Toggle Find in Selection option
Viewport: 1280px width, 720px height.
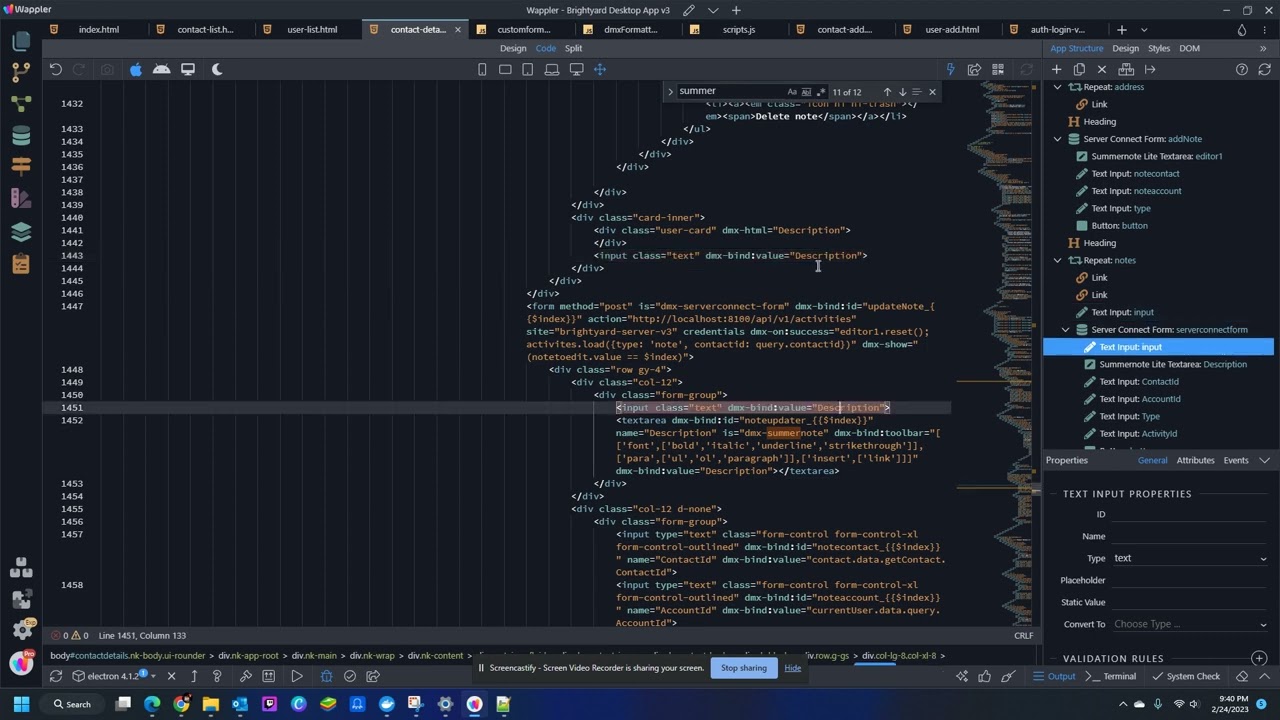(917, 92)
